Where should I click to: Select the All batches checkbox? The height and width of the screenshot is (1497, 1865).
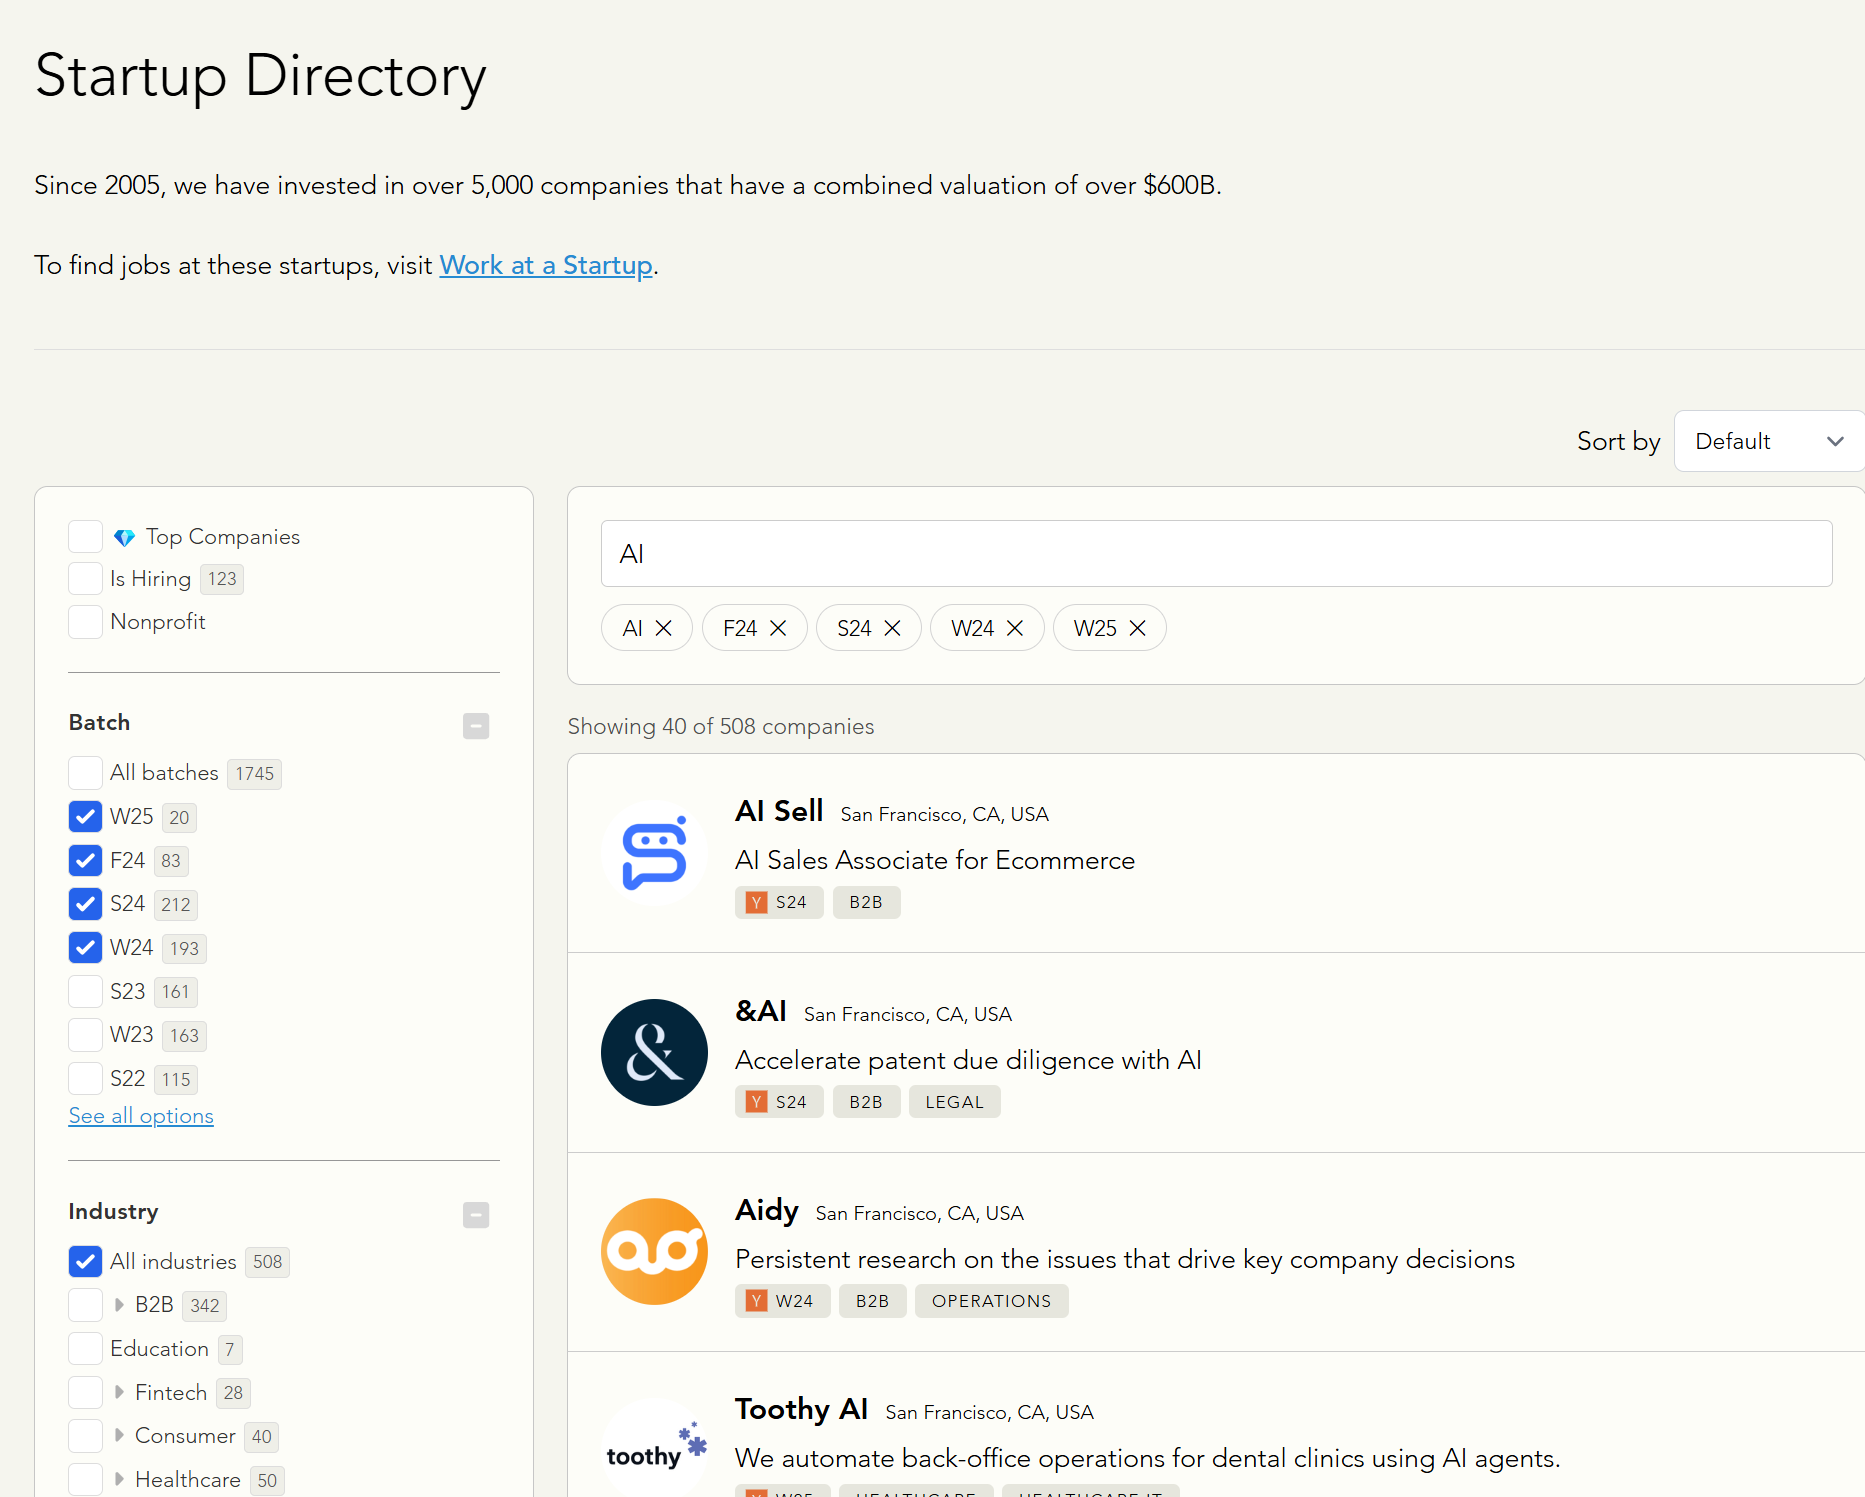click(x=85, y=772)
